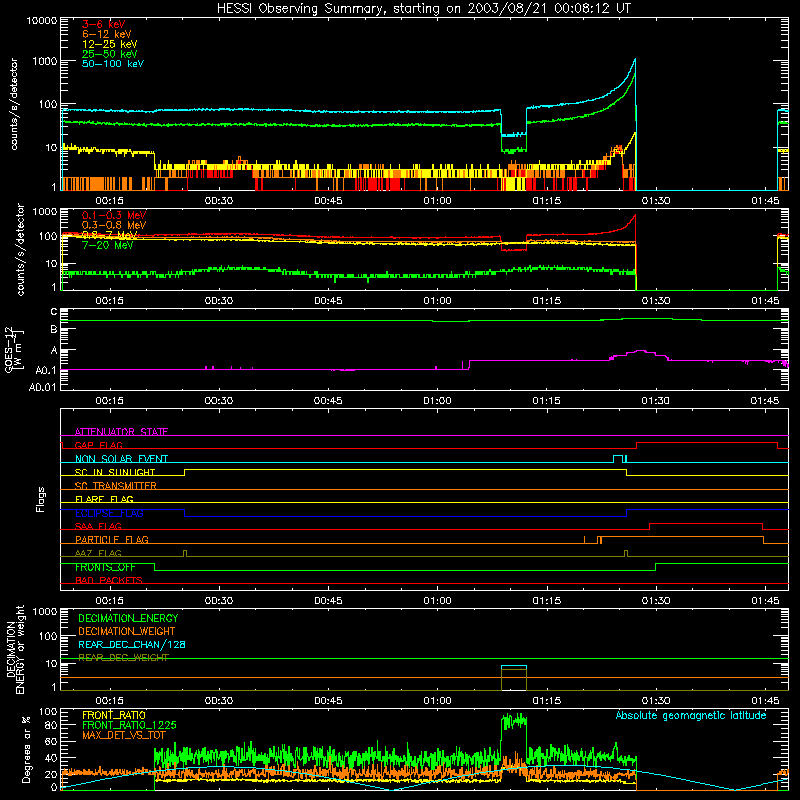
Task: Click the 01:15 time label under the MeV panel
Action: [546, 301]
